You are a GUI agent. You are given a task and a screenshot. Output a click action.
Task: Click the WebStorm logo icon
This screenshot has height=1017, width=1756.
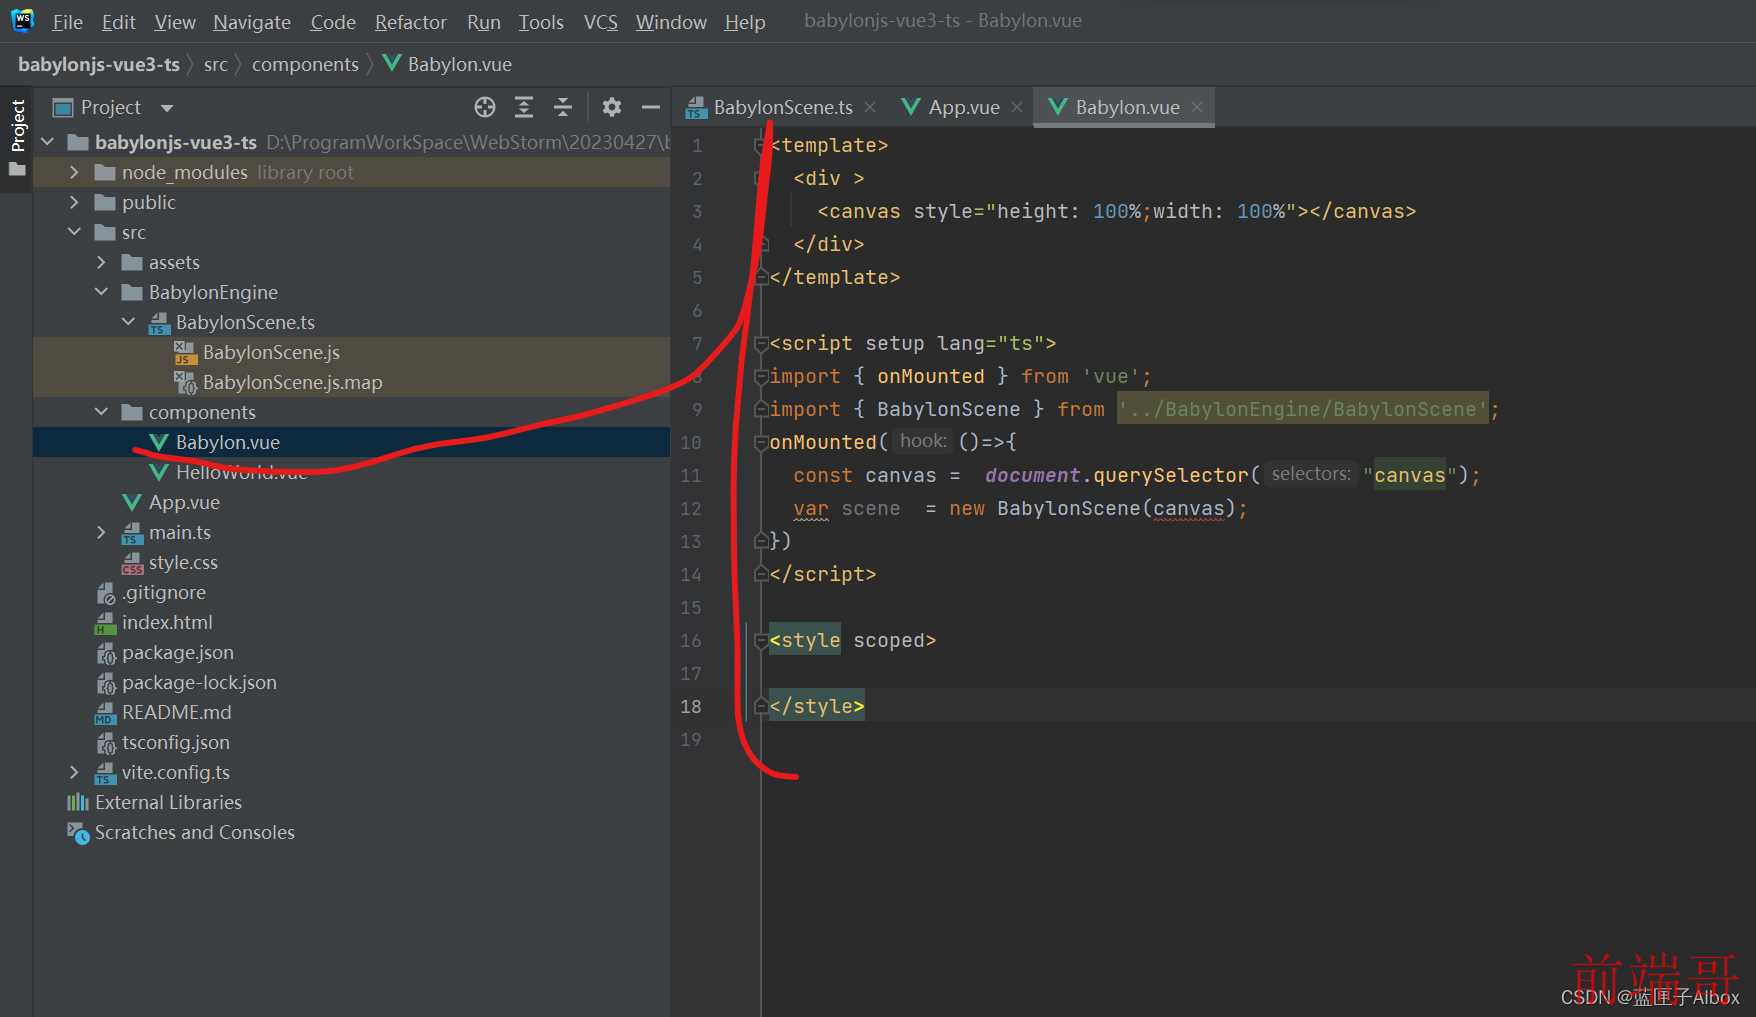click(22, 20)
